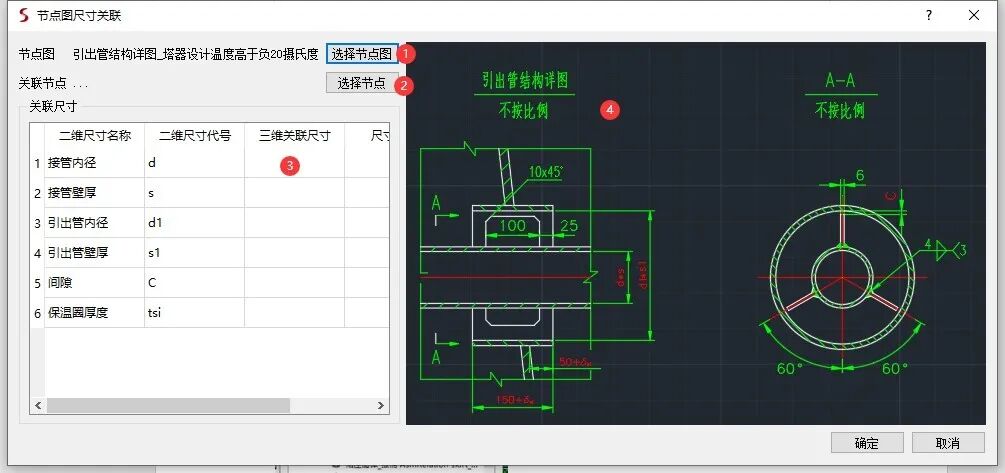
Task: Click the 引出管结构详图 title in the drawing
Action: coord(525,80)
